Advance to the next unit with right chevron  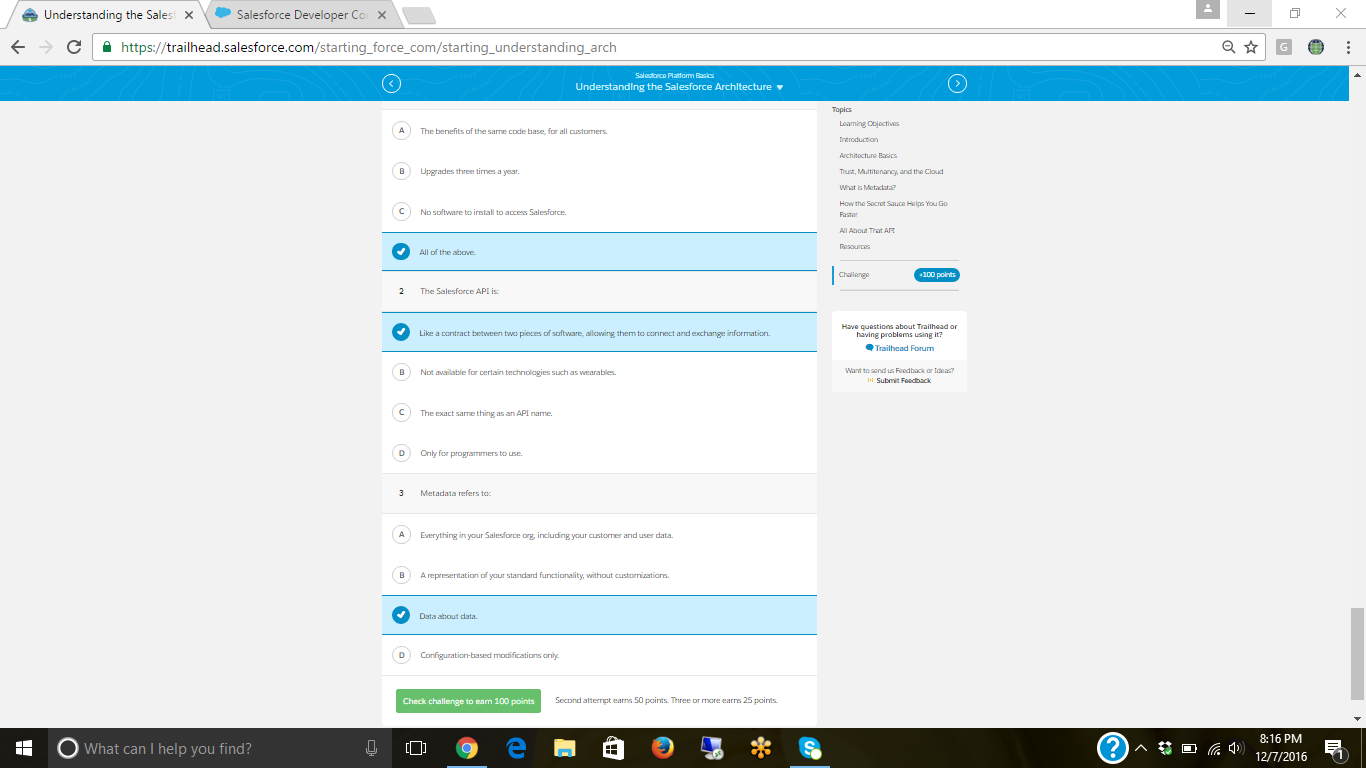[x=957, y=83]
